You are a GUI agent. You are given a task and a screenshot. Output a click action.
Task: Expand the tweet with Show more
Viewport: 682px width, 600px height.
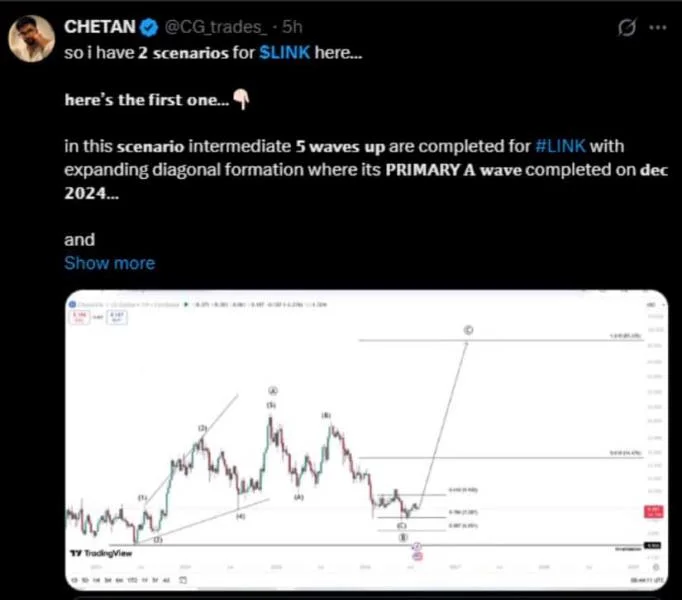click(x=110, y=263)
